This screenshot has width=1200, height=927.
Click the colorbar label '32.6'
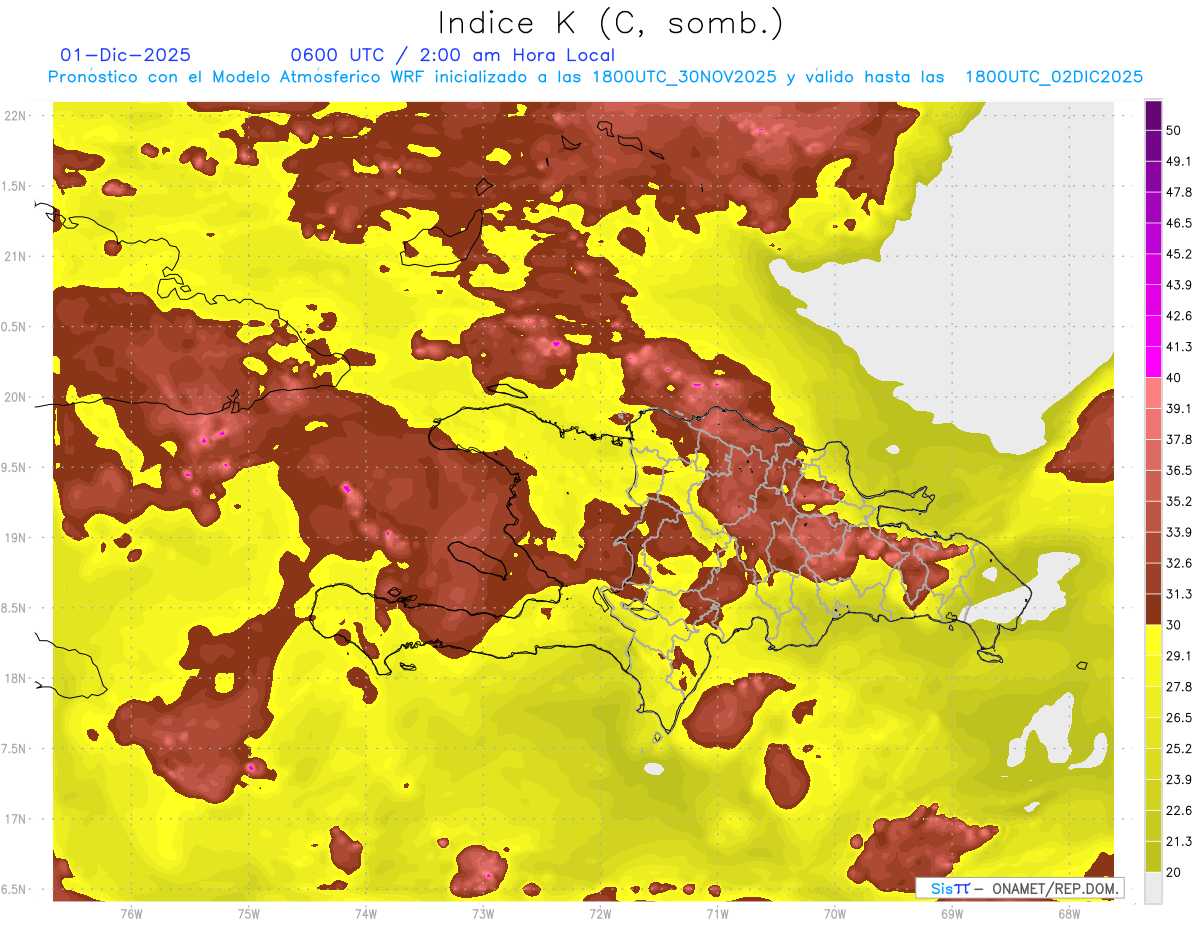click(1179, 563)
